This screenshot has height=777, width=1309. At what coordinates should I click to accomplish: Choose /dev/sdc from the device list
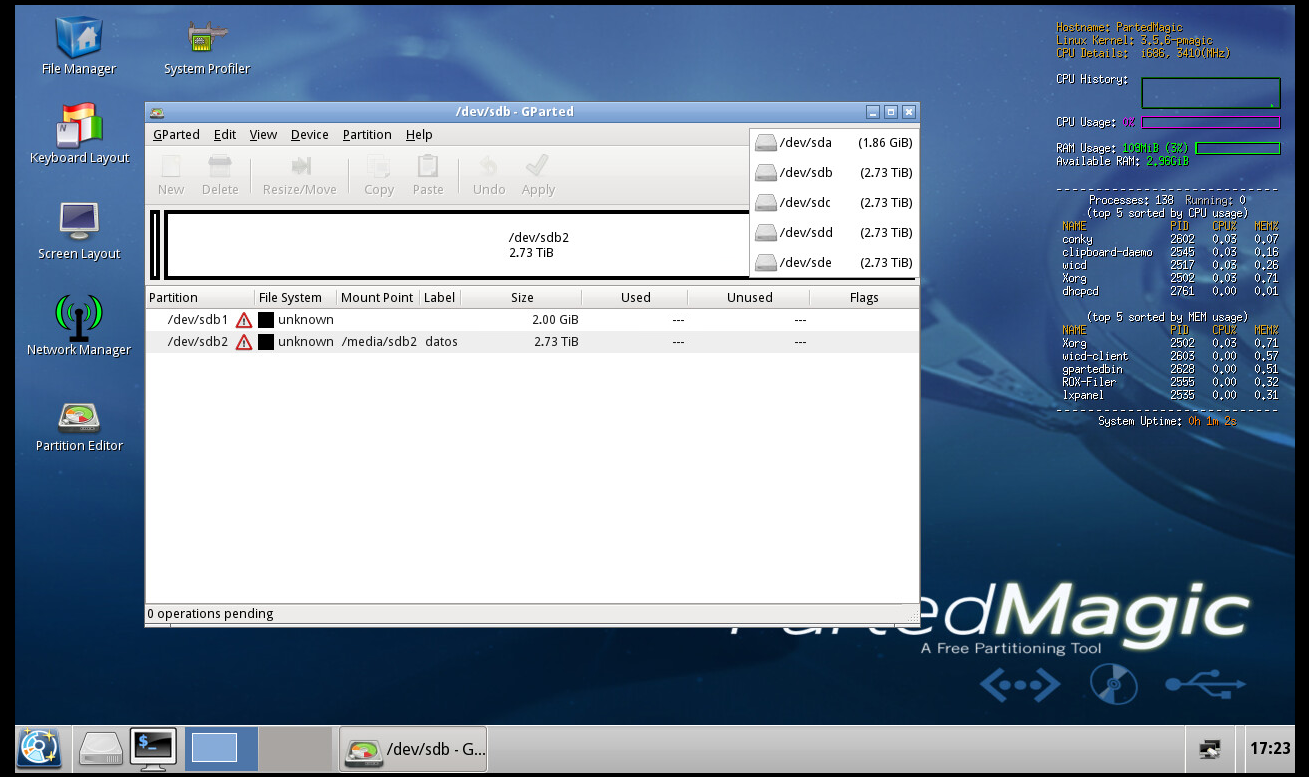click(x=833, y=203)
